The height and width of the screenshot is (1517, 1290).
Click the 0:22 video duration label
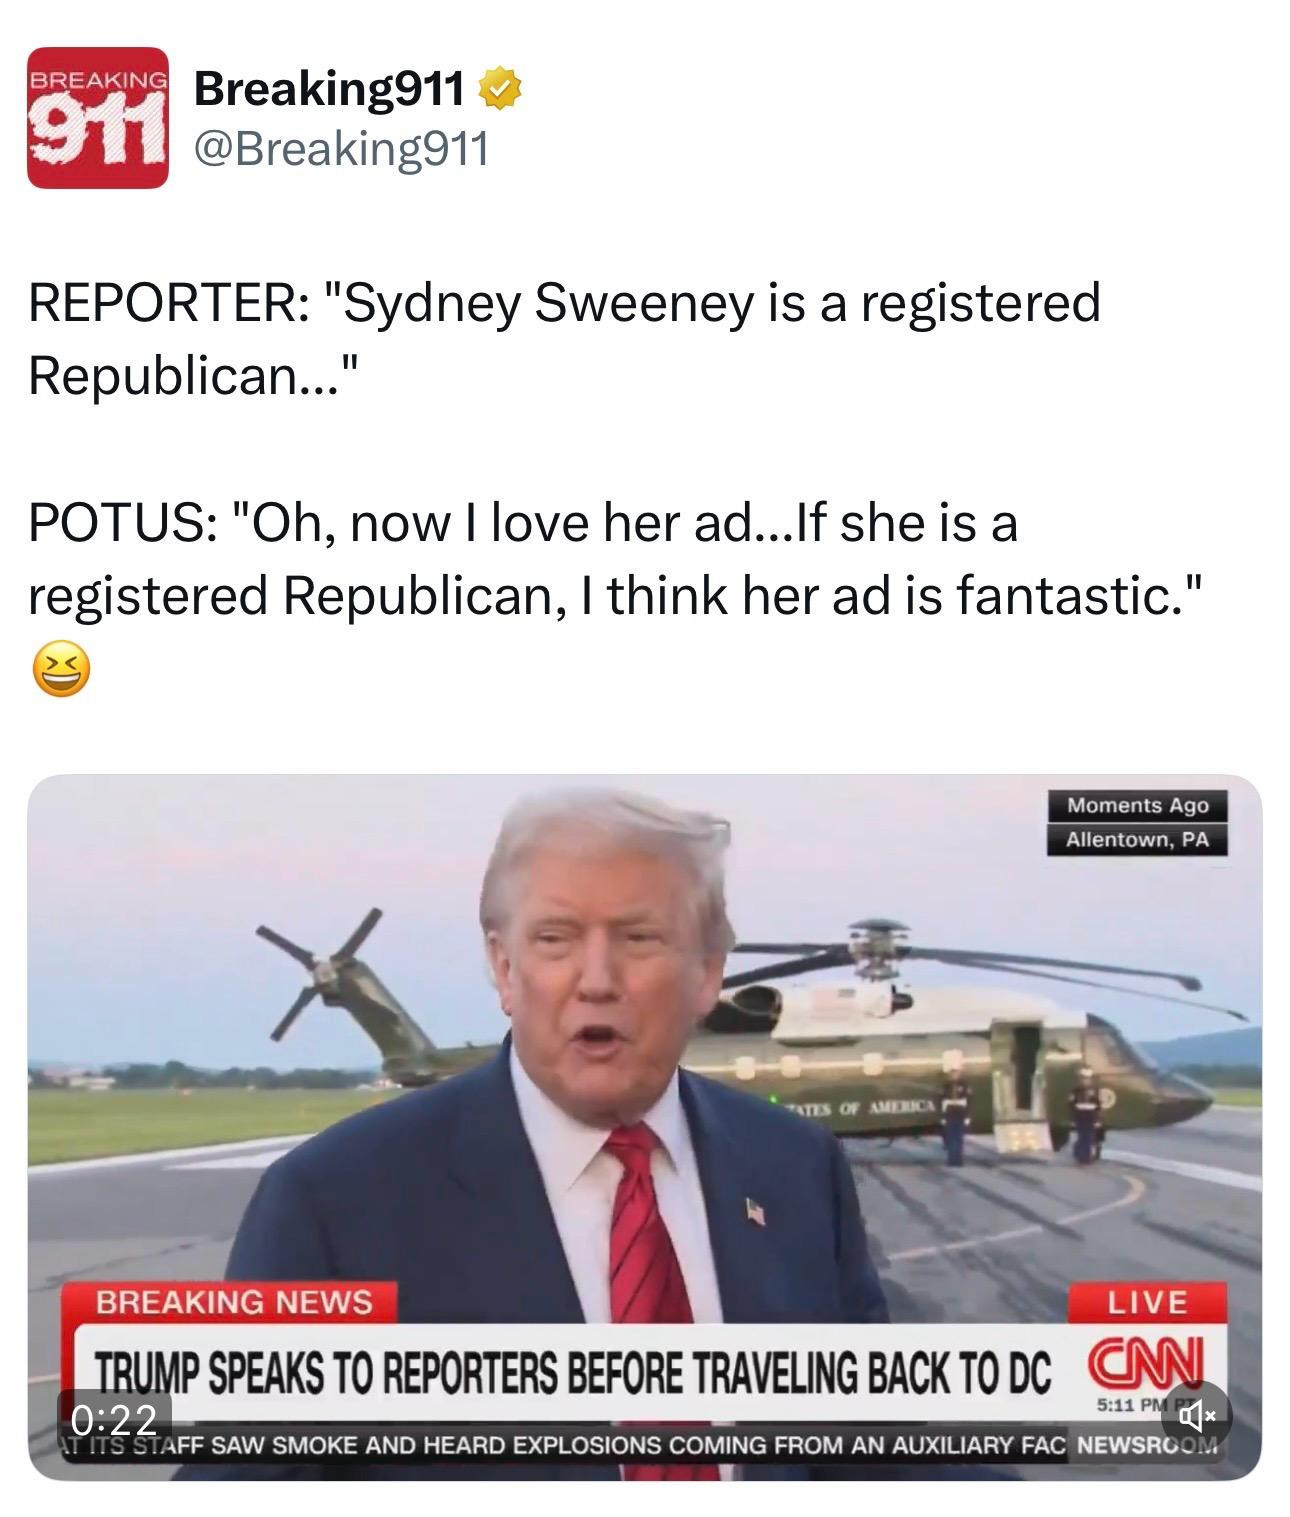[x=115, y=1418]
